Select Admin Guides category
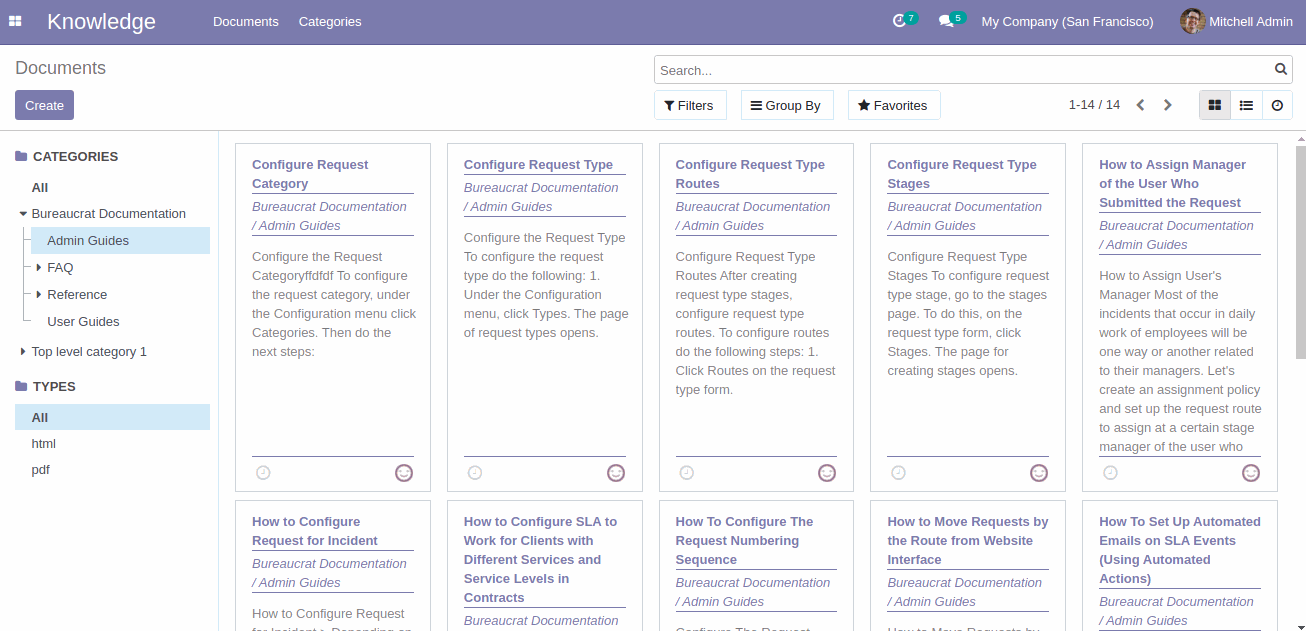 point(120,241)
